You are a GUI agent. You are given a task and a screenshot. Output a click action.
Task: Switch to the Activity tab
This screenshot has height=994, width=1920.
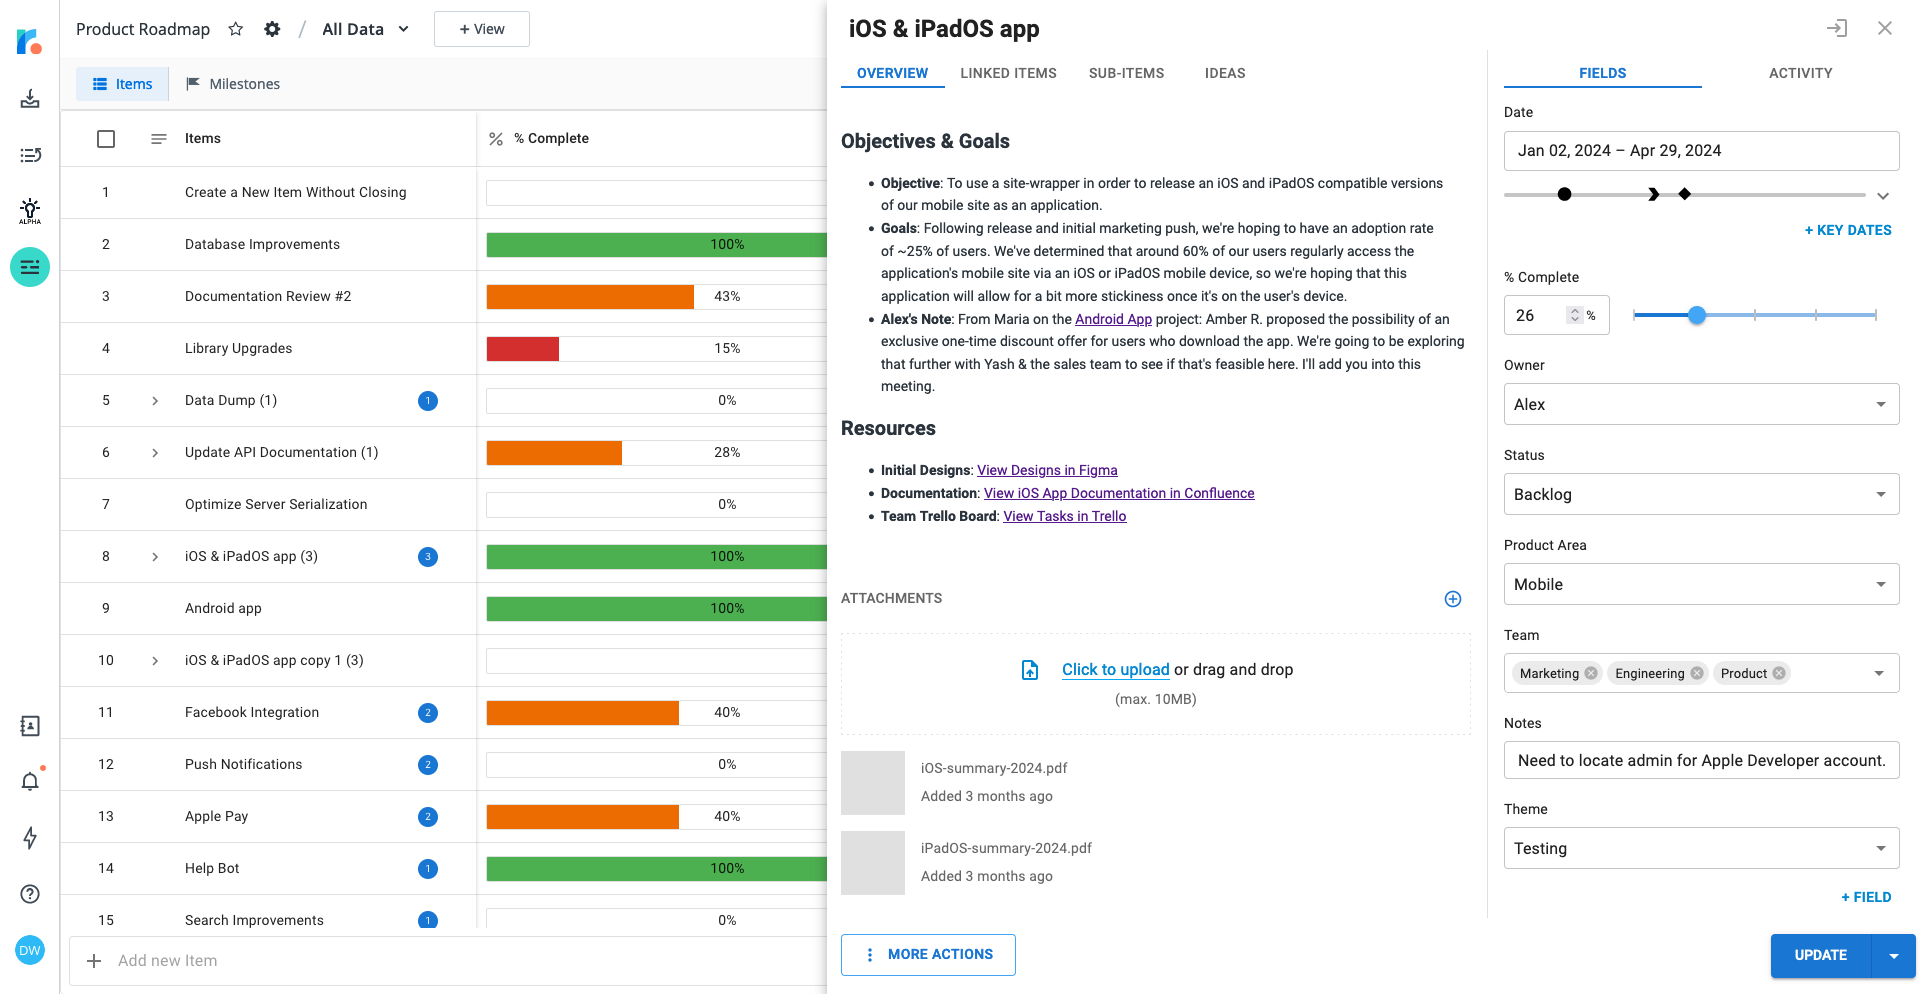[1800, 73]
